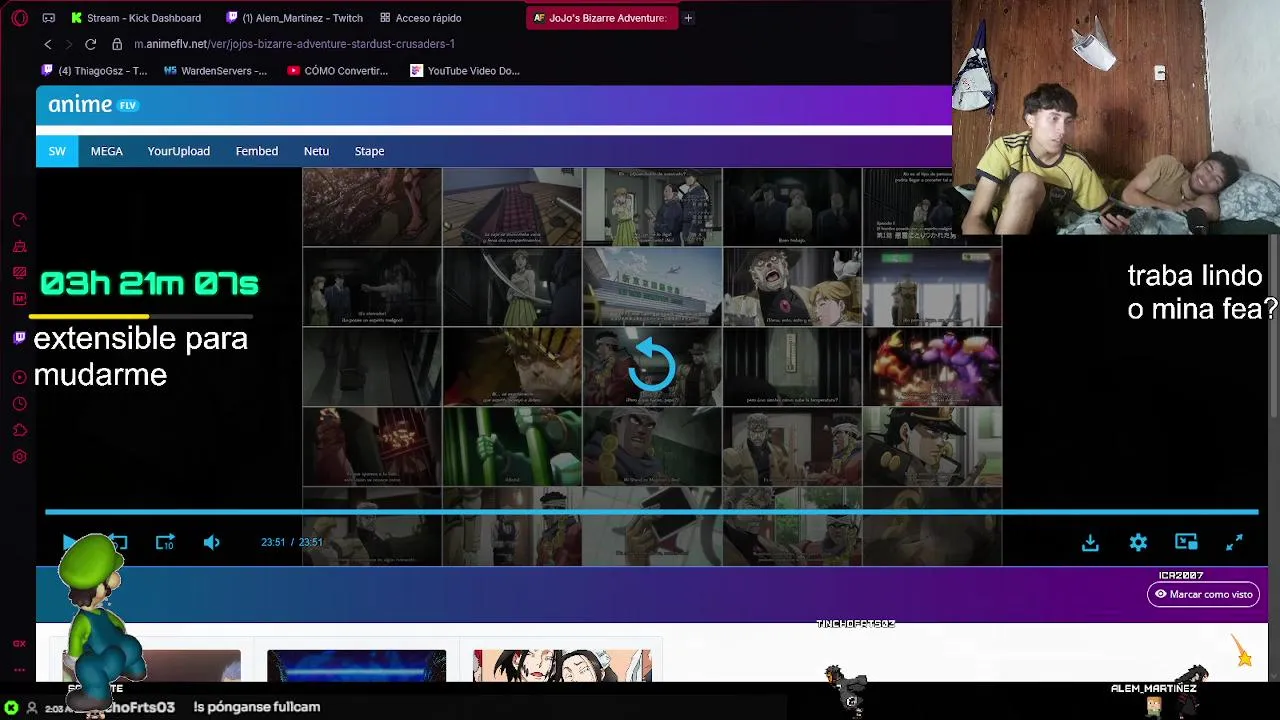
Task: Open the video player settings gear
Action: (1138, 542)
